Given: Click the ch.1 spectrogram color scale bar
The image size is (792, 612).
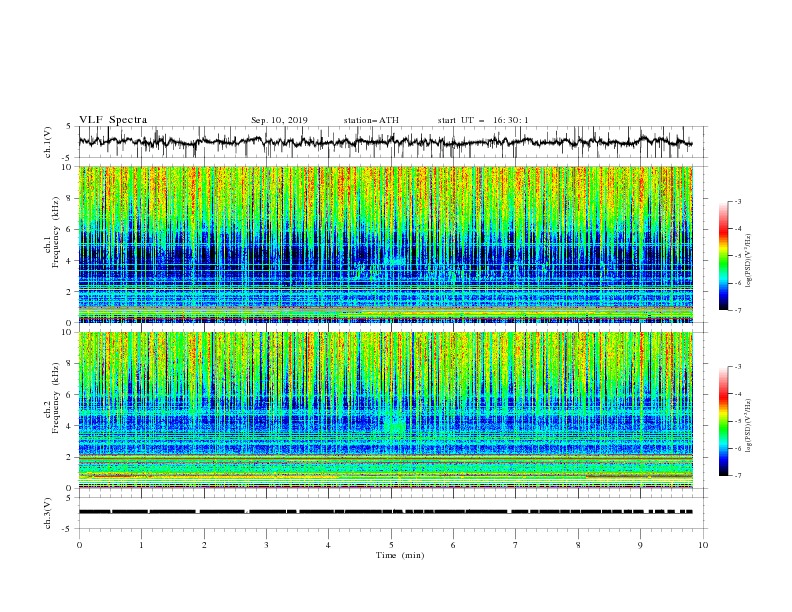Looking at the screenshot, I should pyautogui.click(x=724, y=256).
